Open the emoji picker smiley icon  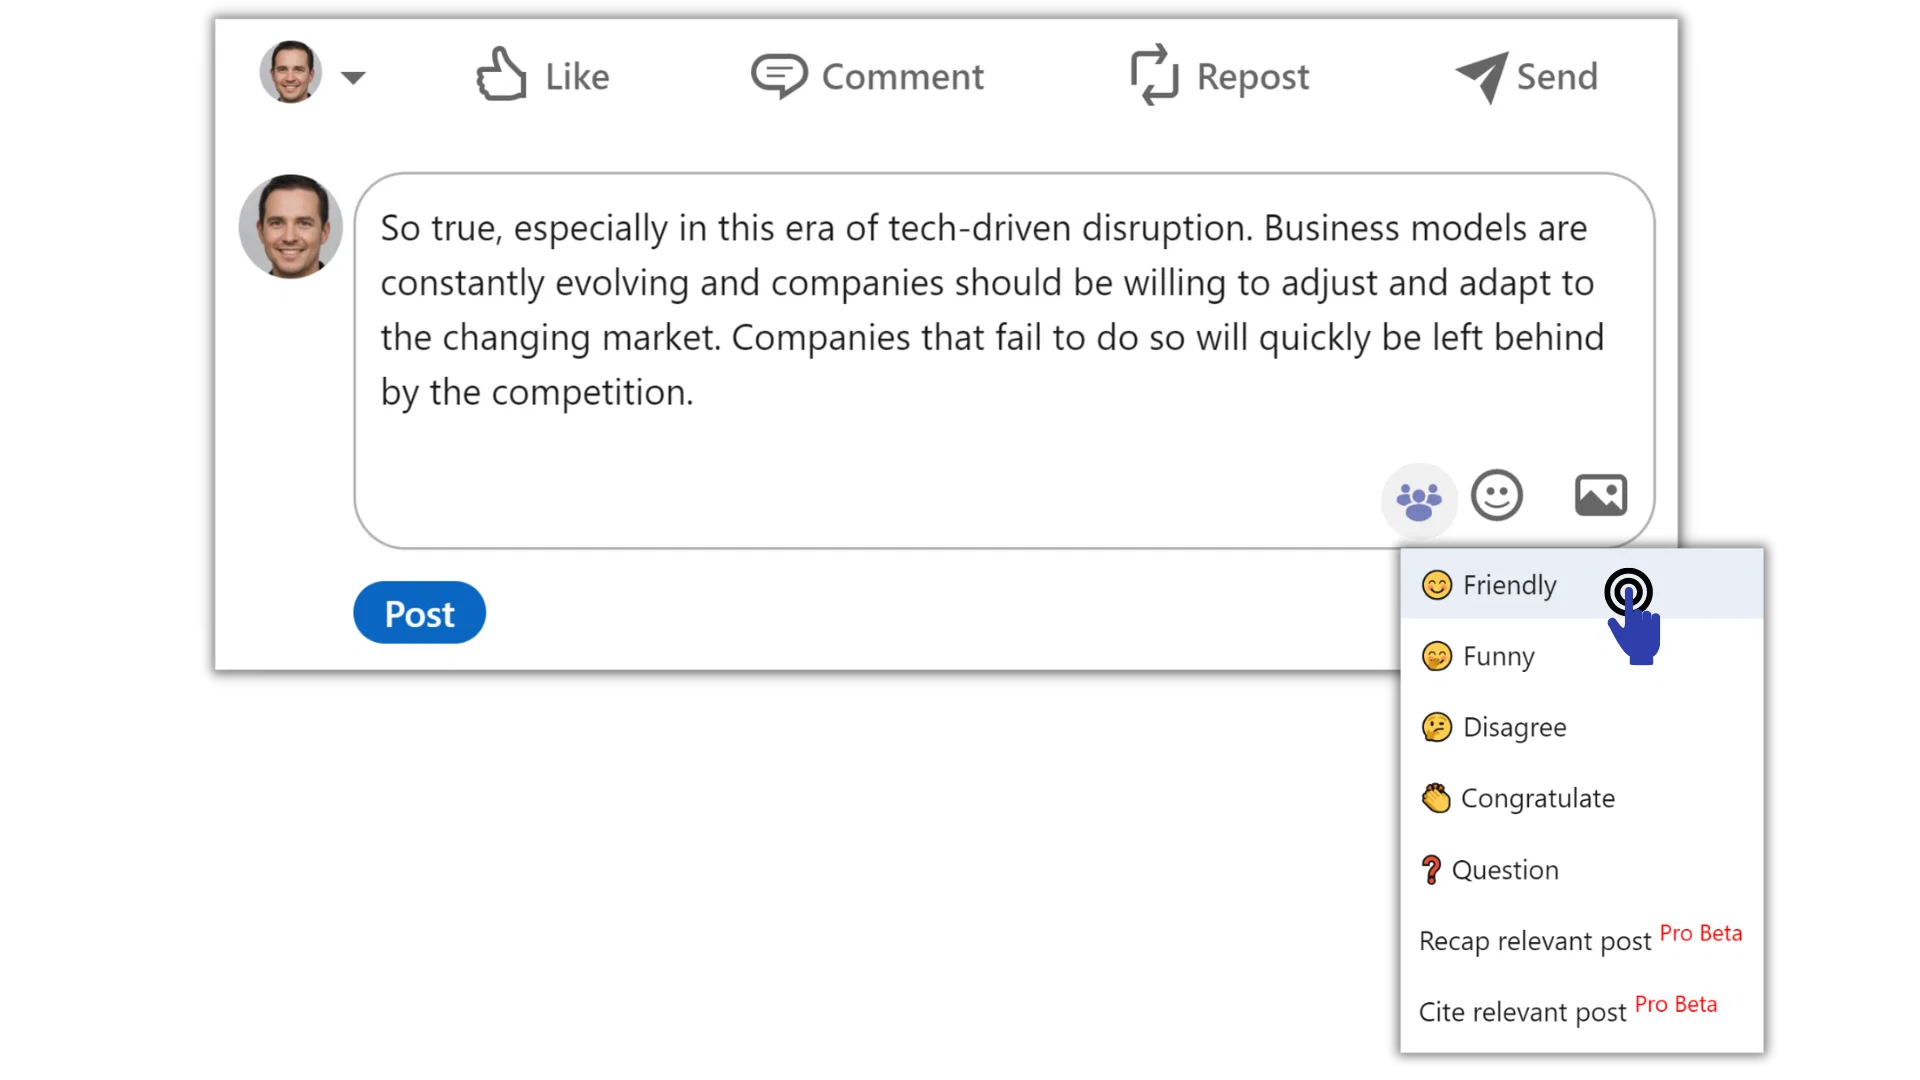[x=1497, y=496]
